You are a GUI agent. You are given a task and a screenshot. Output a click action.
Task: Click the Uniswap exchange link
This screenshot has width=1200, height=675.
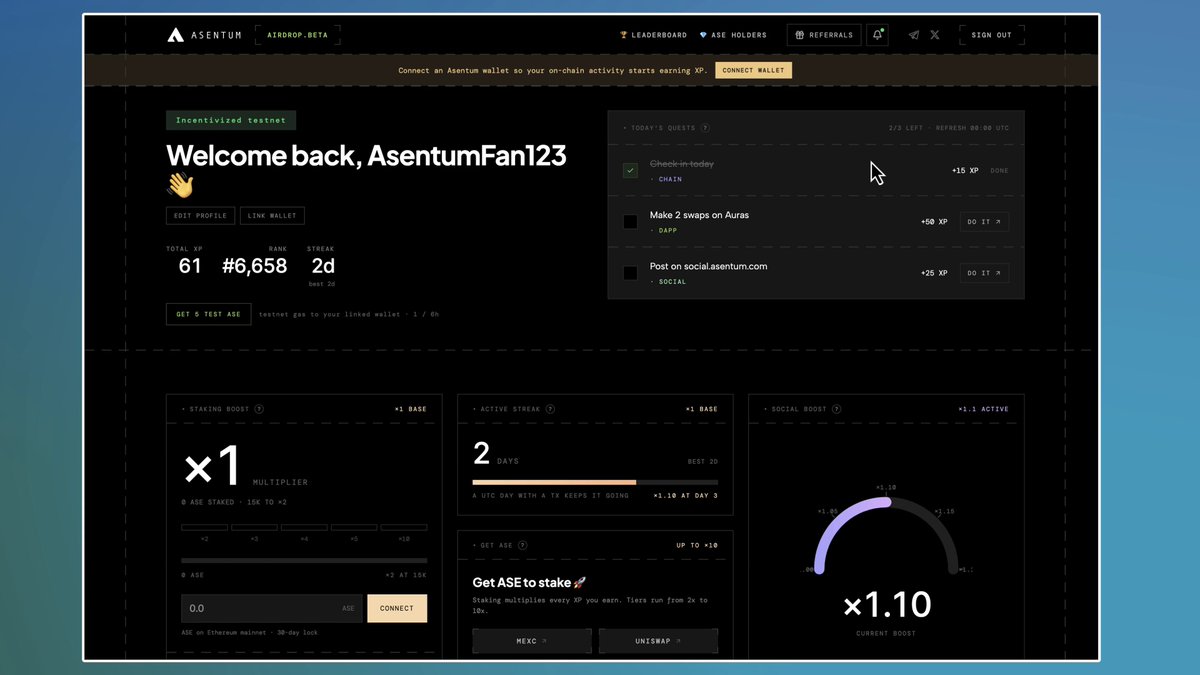[658, 641]
